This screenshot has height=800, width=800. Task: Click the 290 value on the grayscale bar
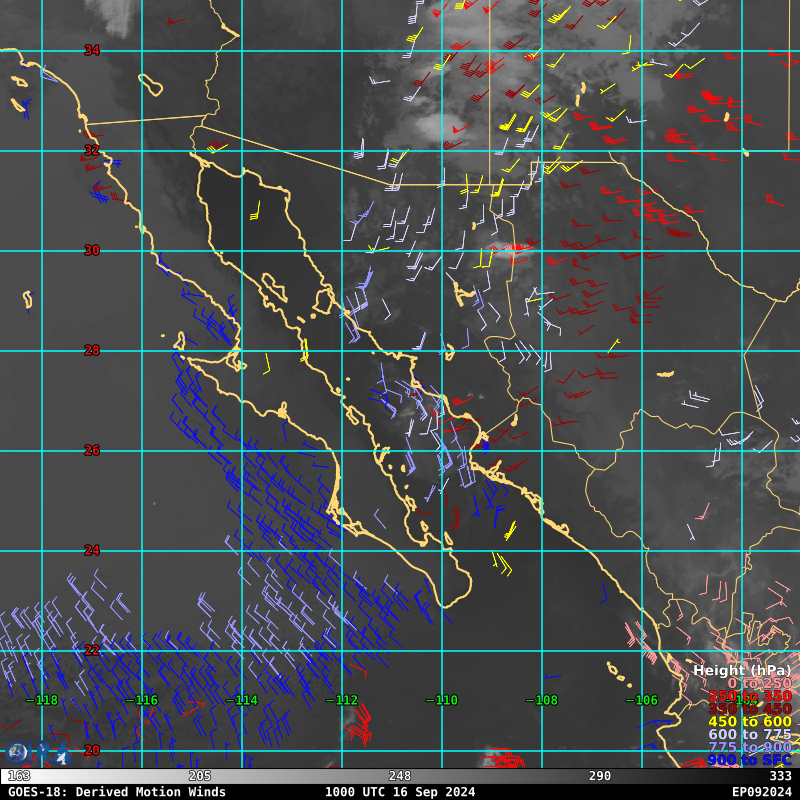click(600, 776)
